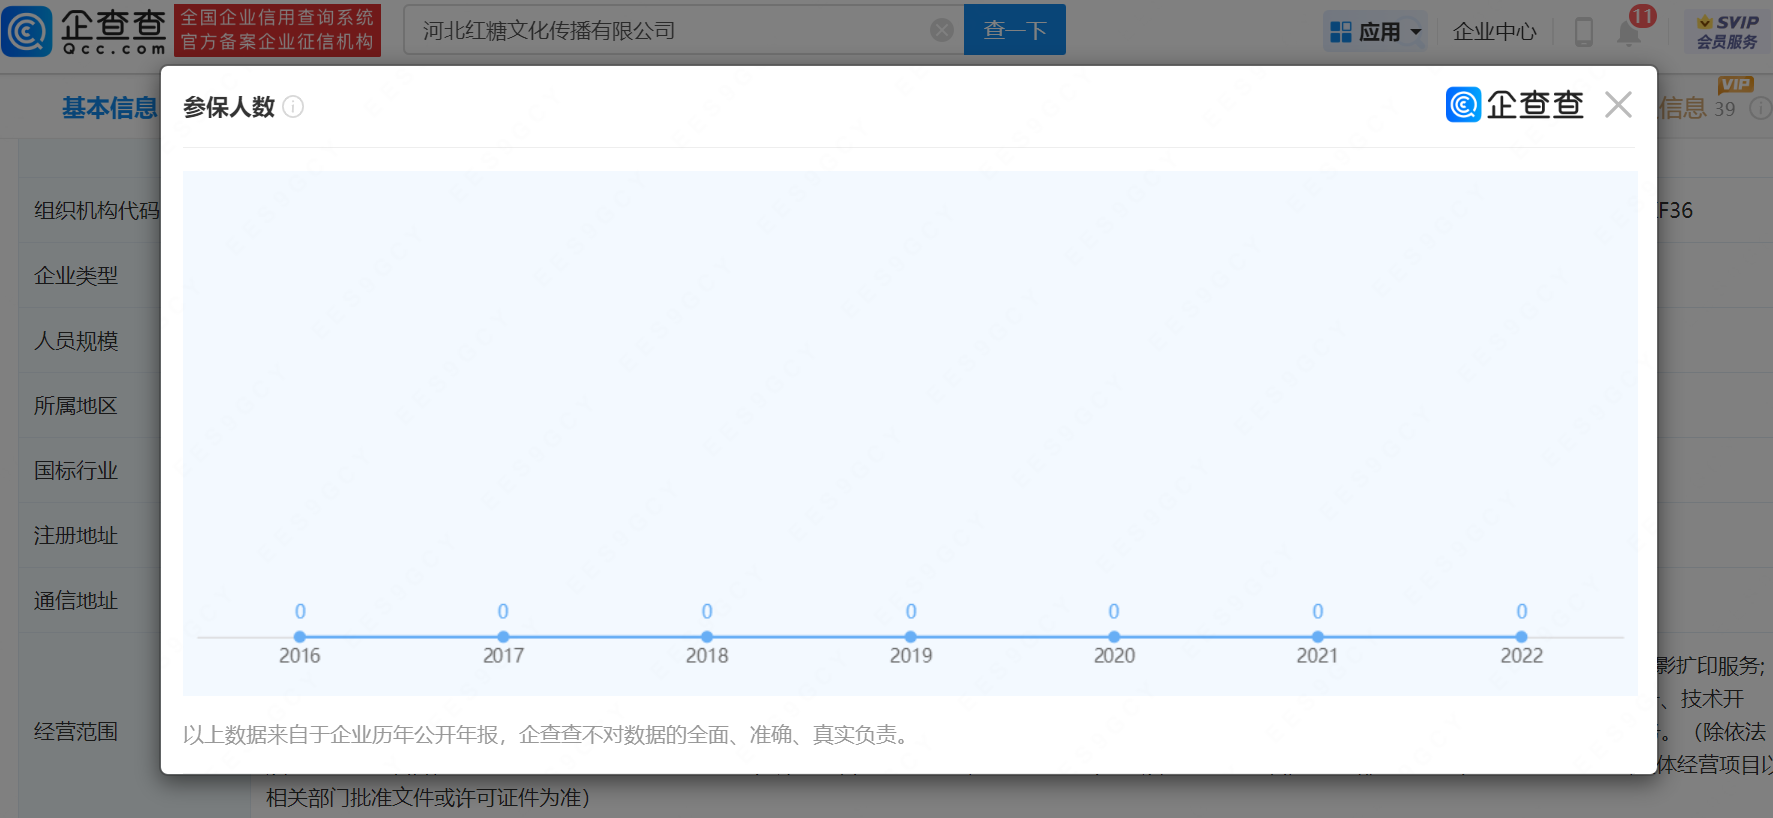Click the 所属地区 row label
The width and height of the screenshot is (1773, 818).
point(76,406)
